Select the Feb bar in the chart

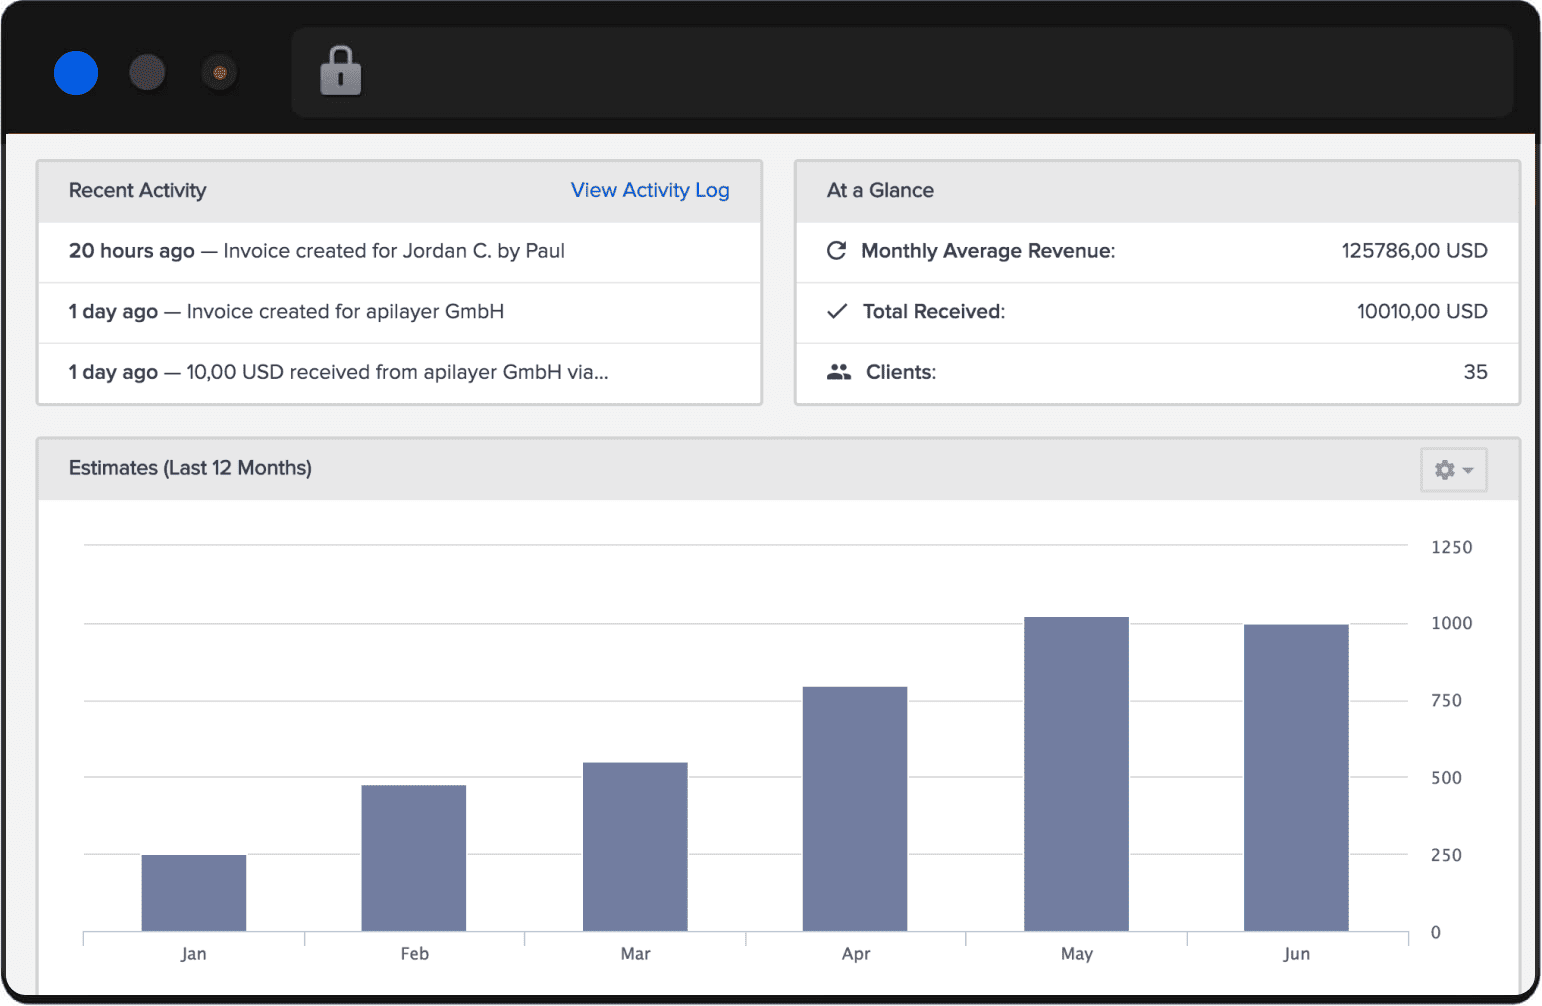[x=414, y=858]
